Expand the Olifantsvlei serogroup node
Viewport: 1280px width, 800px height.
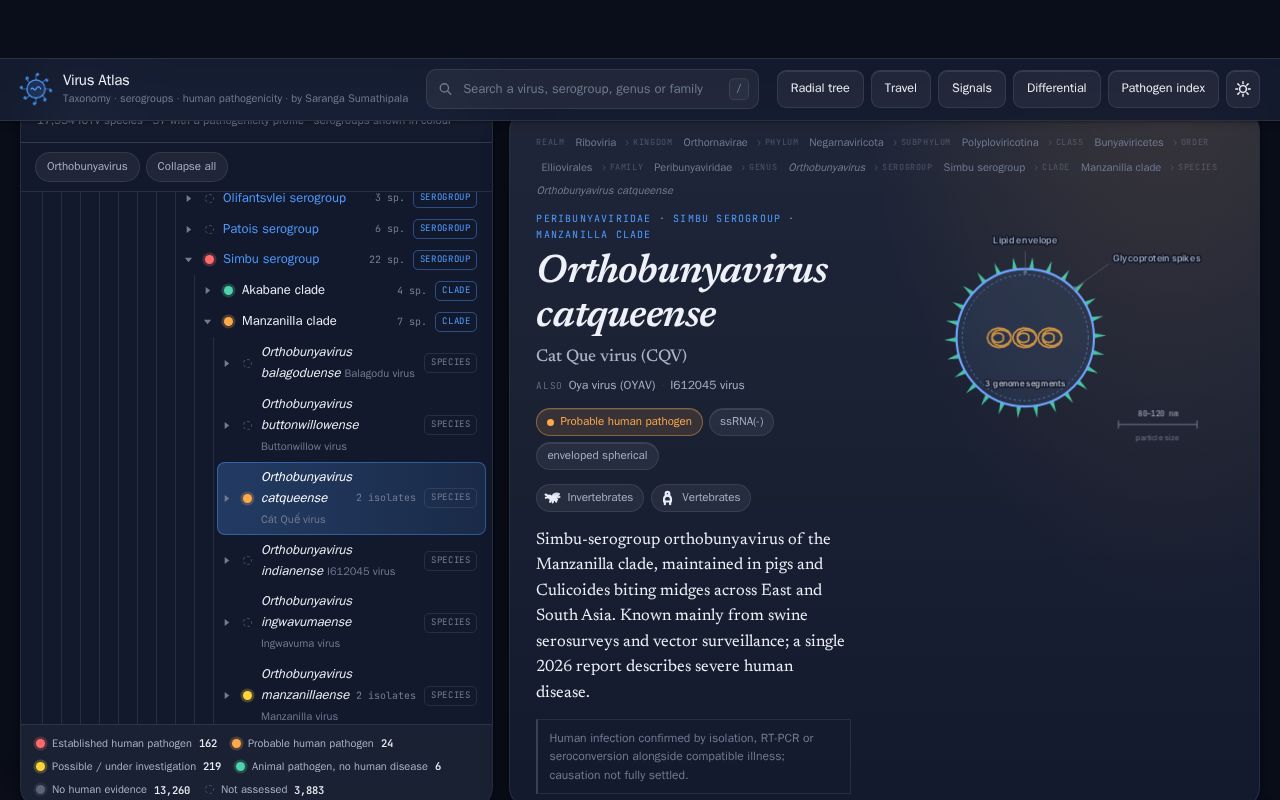[188, 198]
